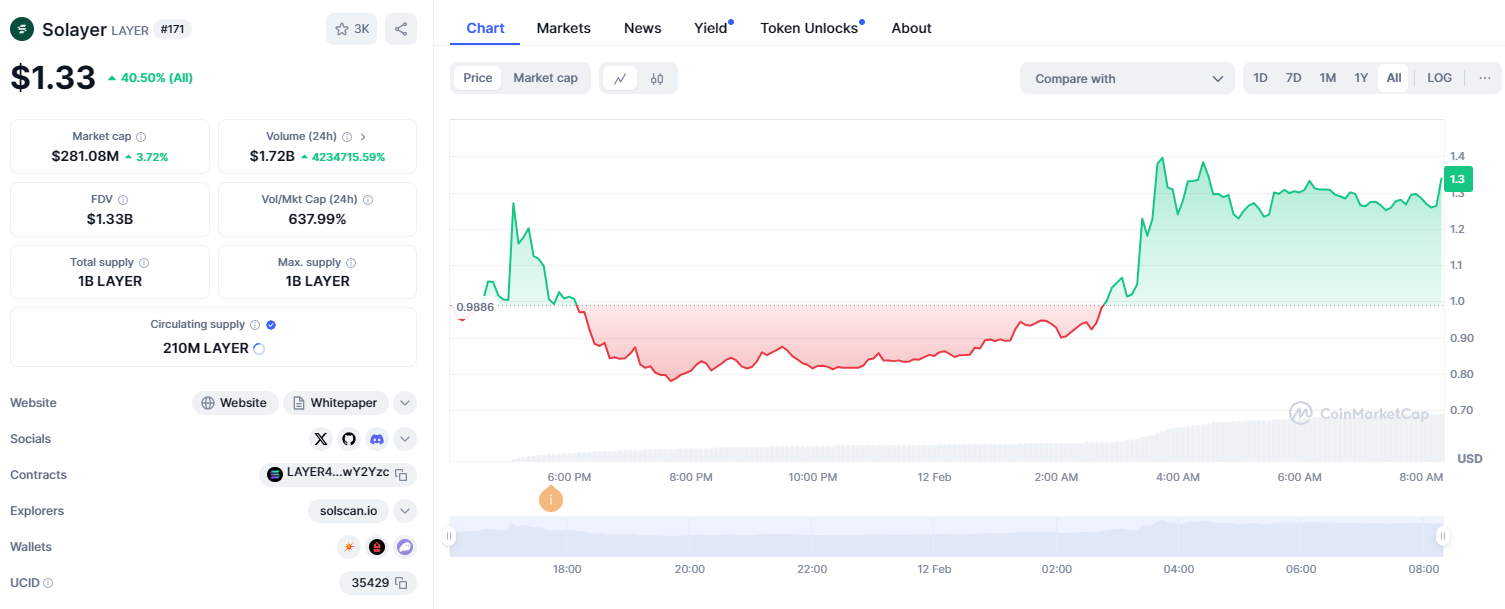Switch chart to Price view
The height and width of the screenshot is (609, 1505).
coord(478,78)
